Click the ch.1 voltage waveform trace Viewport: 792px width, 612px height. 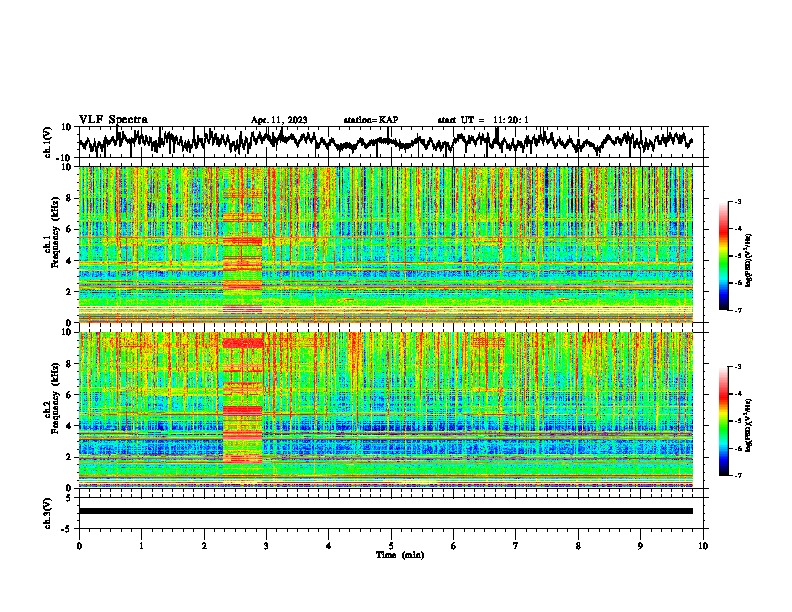click(x=385, y=142)
